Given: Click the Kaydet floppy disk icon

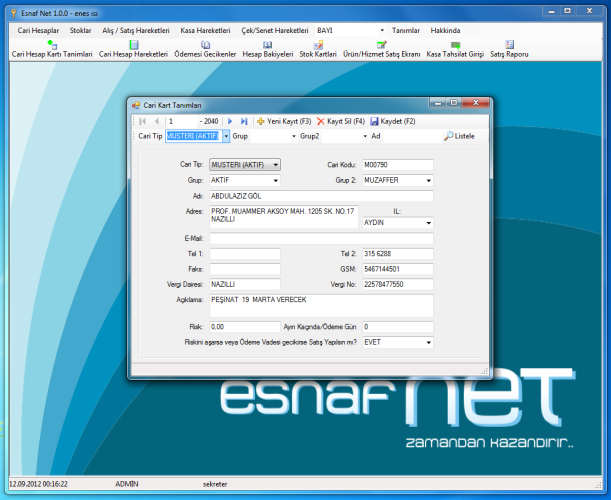Looking at the screenshot, I should pyautogui.click(x=374, y=121).
